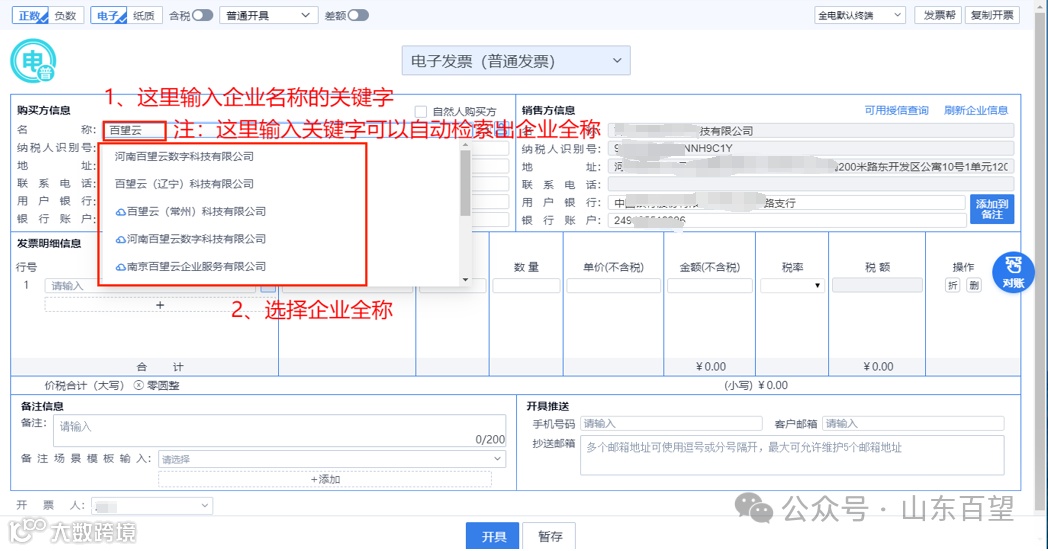Viewport: 1048px width, 551px height.
Task: Click the seller 联系电话 input field
Action: click(x=811, y=185)
